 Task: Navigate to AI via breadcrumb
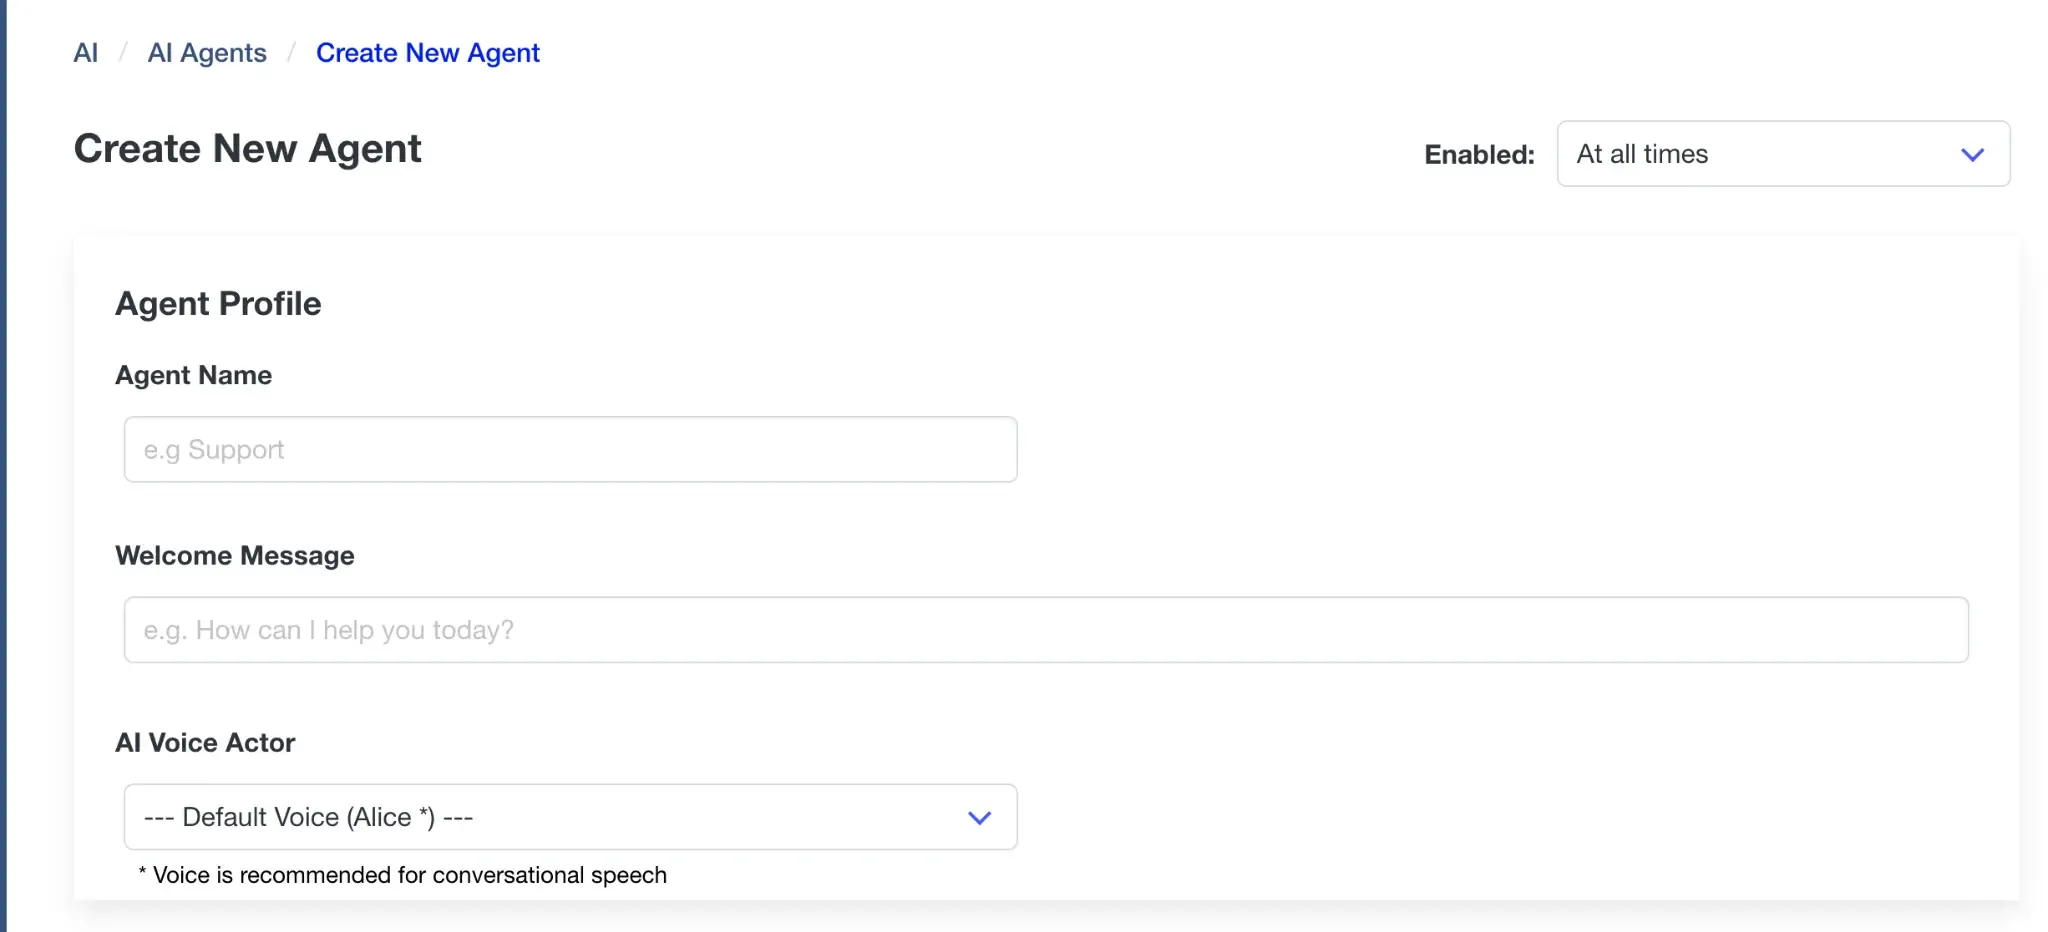click(86, 52)
